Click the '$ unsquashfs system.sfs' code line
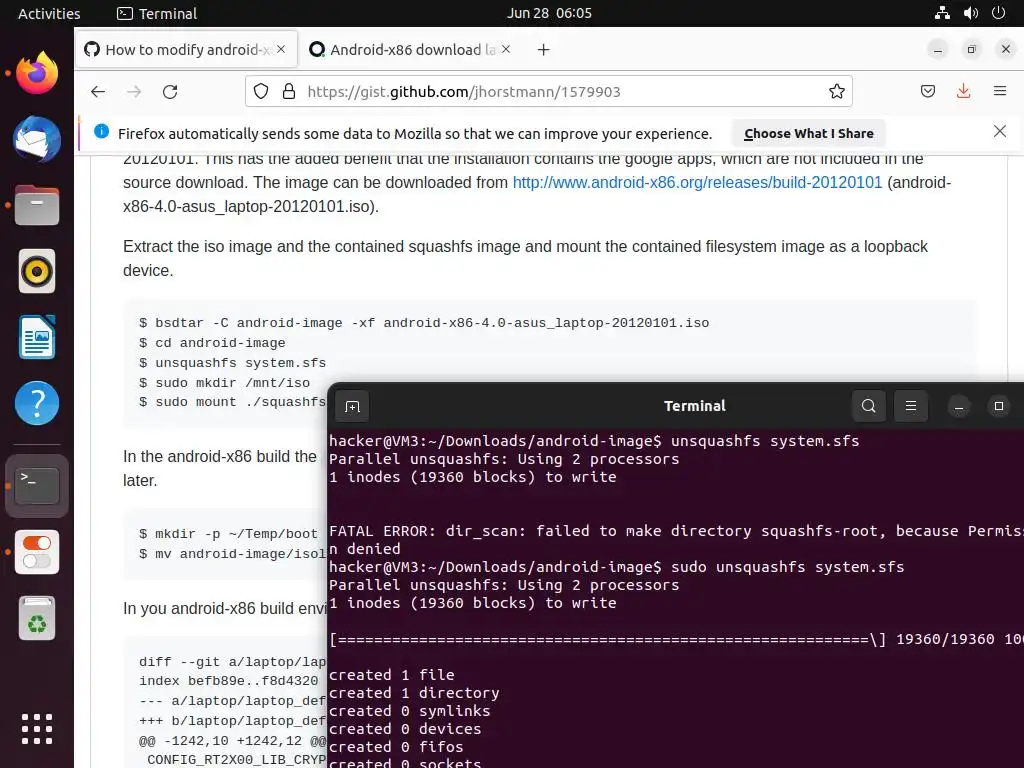 (x=232, y=362)
